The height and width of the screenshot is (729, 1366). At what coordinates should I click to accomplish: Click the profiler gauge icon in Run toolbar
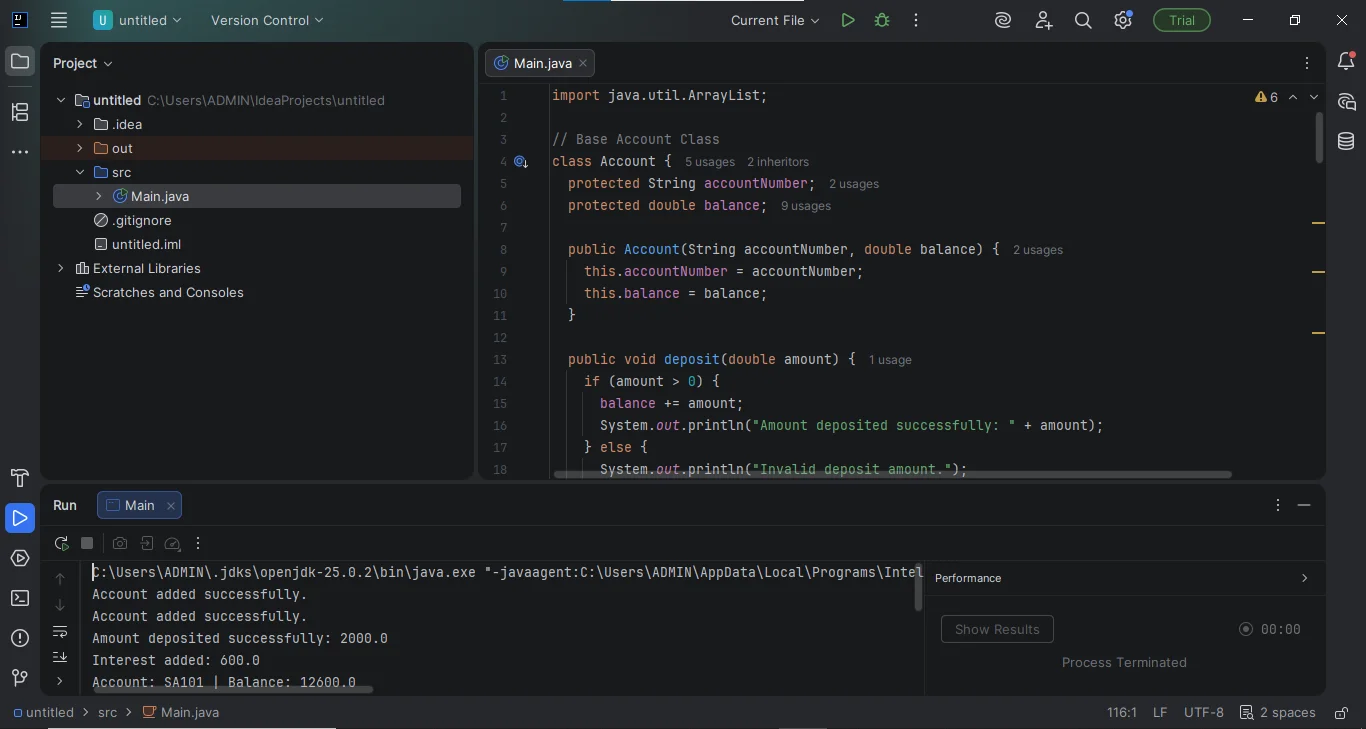[x=172, y=543]
